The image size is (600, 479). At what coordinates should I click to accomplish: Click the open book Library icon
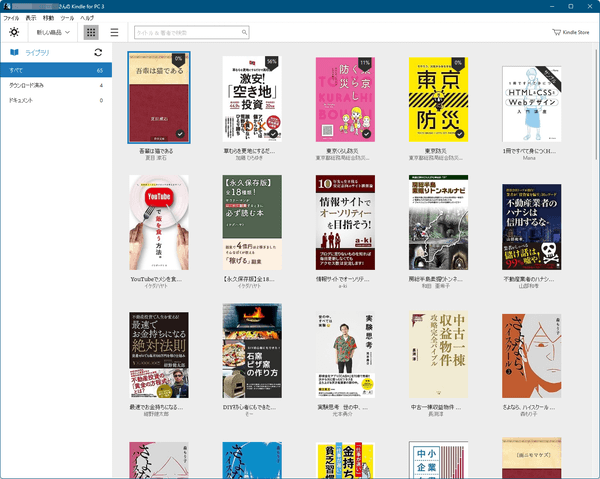(x=14, y=52)
